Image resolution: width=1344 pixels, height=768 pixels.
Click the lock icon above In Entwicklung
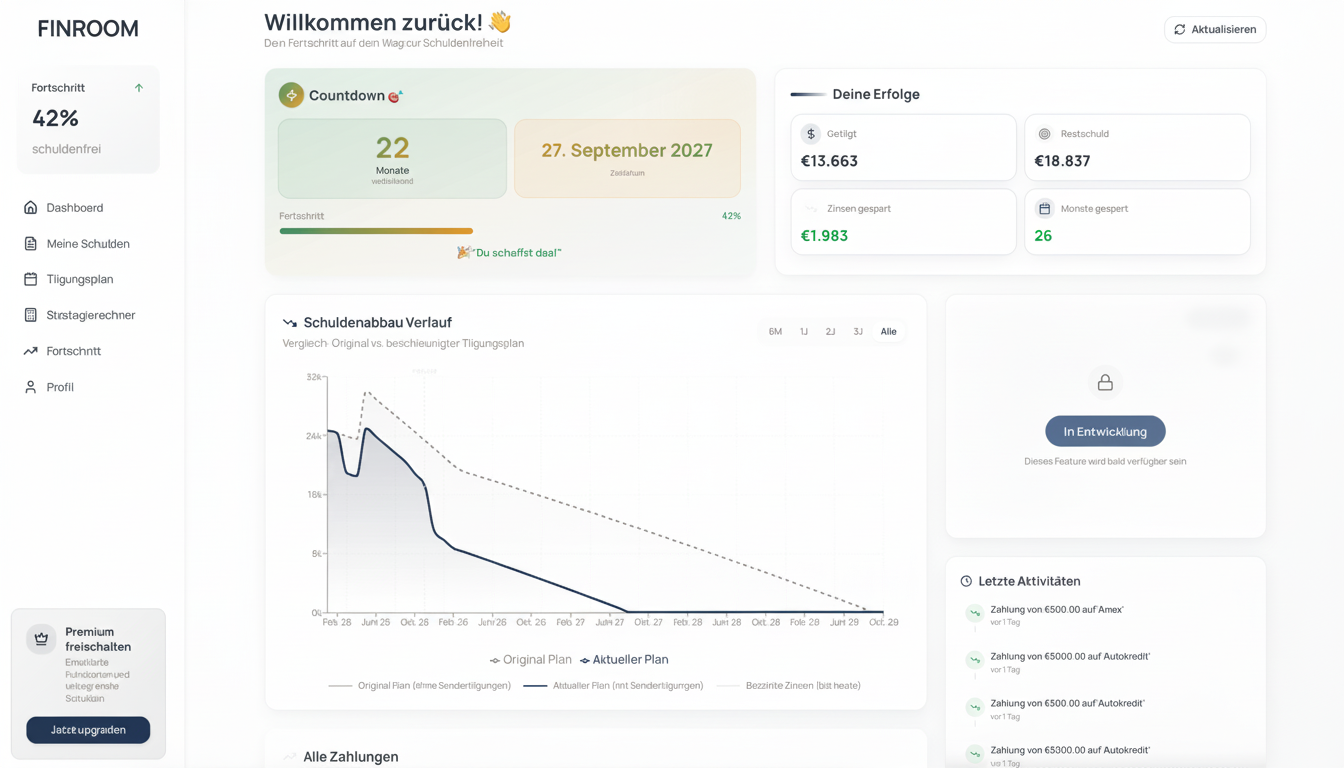[1105, 383]
